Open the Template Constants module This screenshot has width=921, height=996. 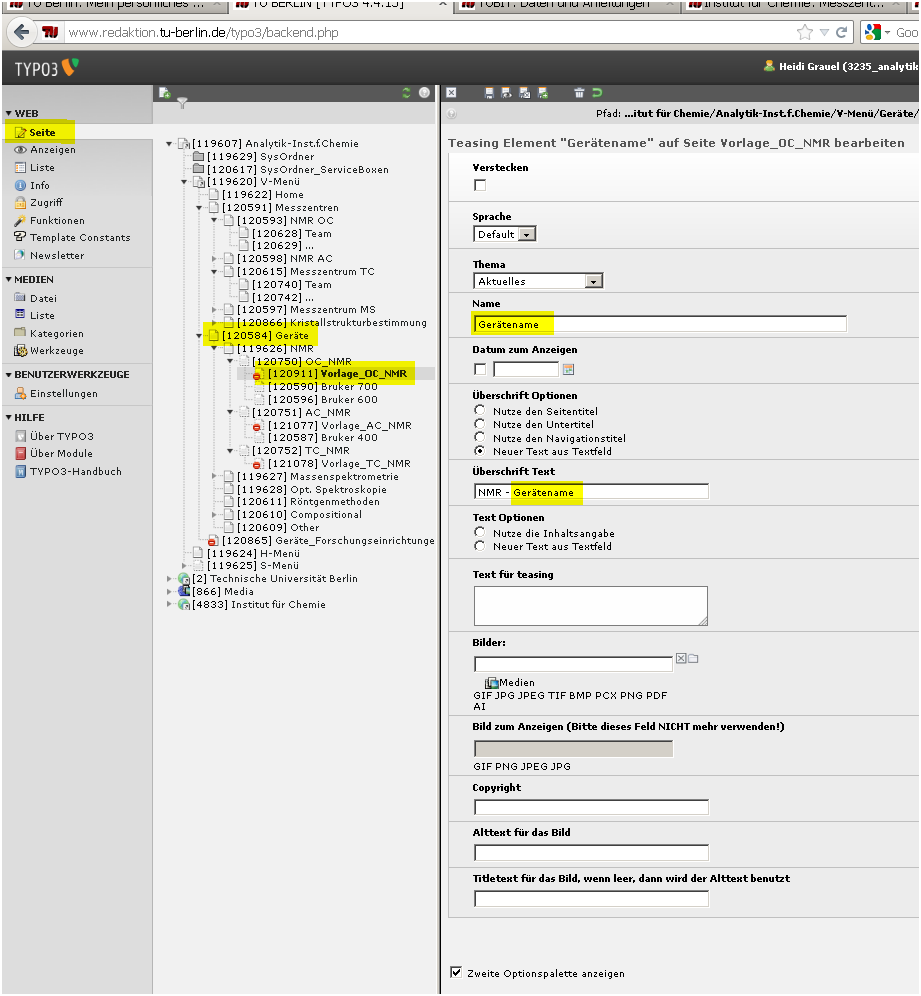coord(72,238)
